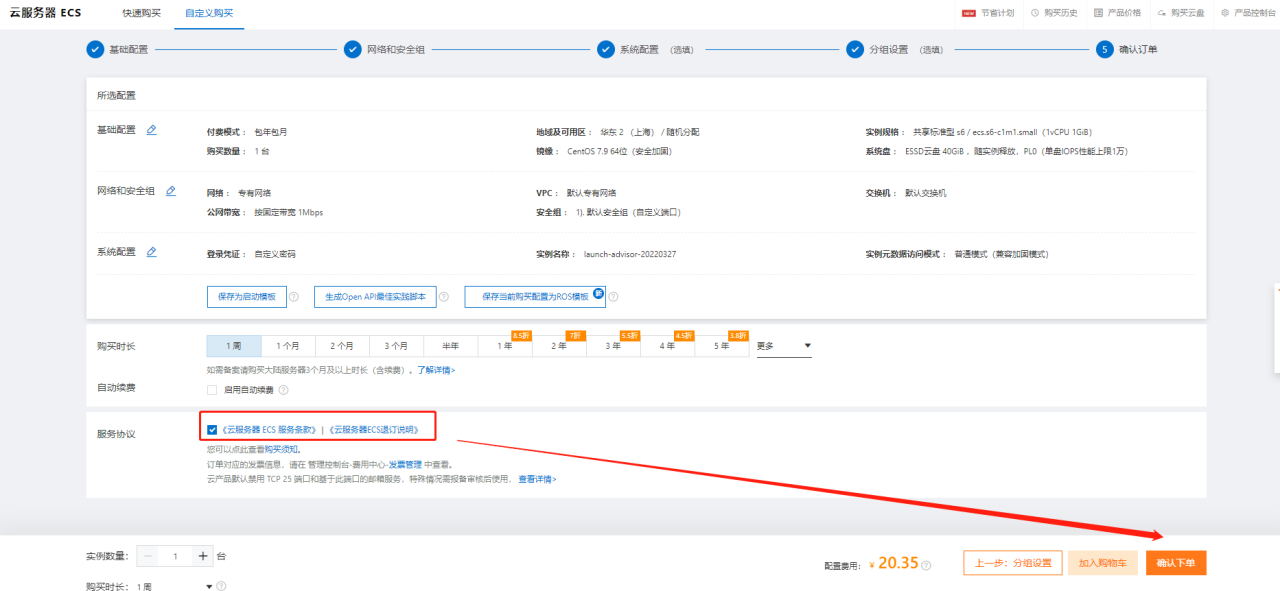Click the help icon beside 保存为启动模板
This screenshot has width=1280, height=591.
point(293,296)
